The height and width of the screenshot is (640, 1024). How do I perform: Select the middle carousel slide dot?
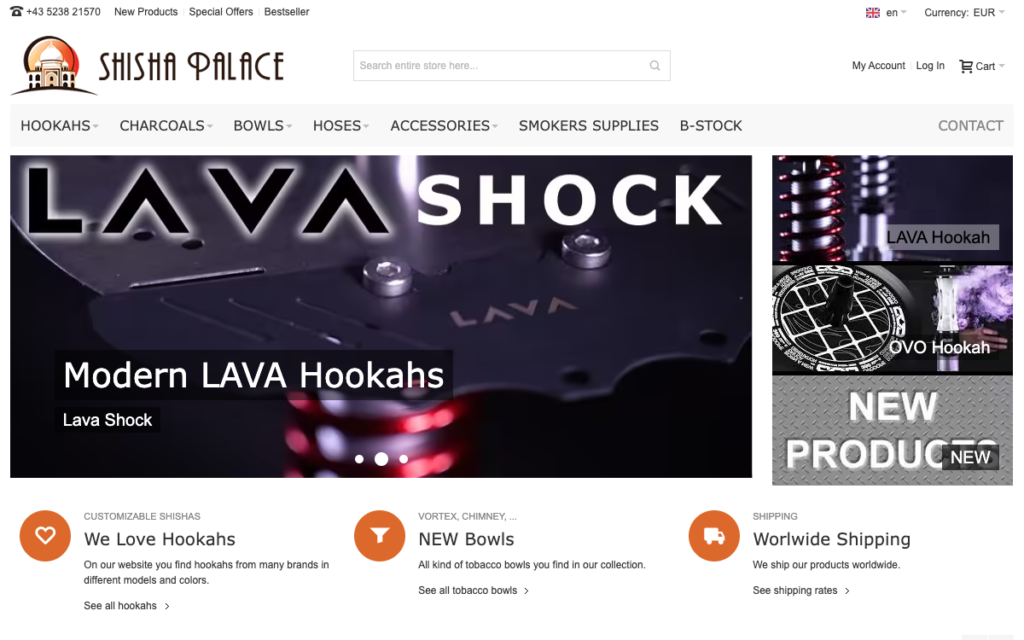coord(381,459)
